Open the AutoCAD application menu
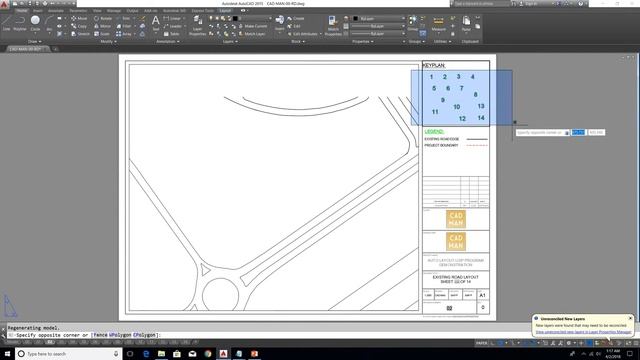Viewport: 640px width, 360px height. 4,4
